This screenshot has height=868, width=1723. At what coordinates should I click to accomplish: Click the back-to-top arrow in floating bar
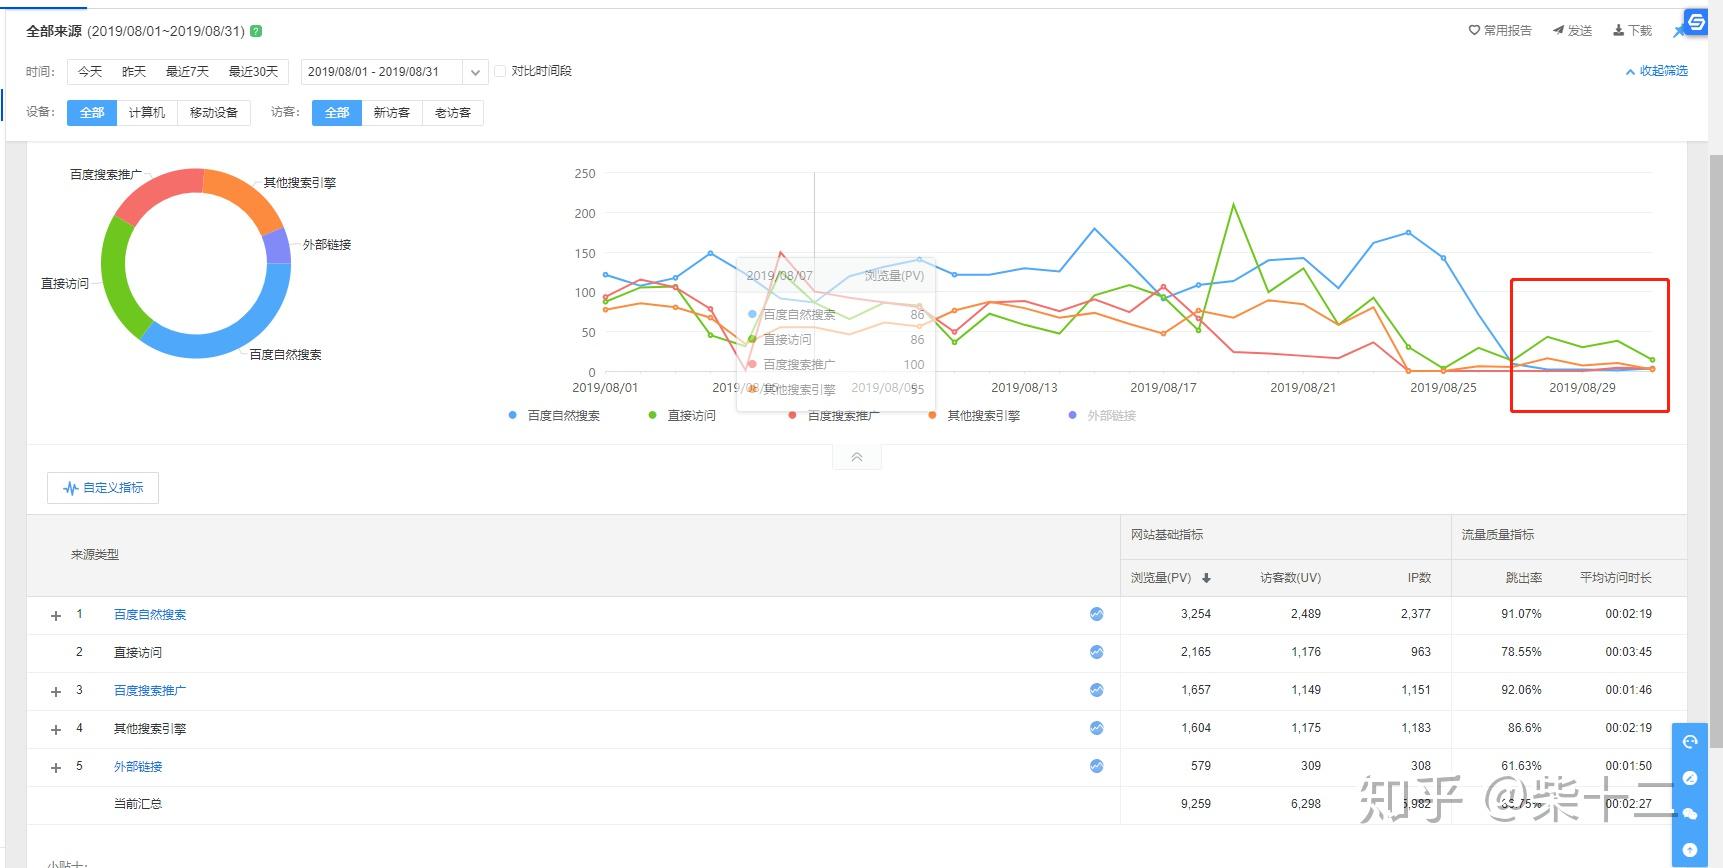coord(1690,850)
